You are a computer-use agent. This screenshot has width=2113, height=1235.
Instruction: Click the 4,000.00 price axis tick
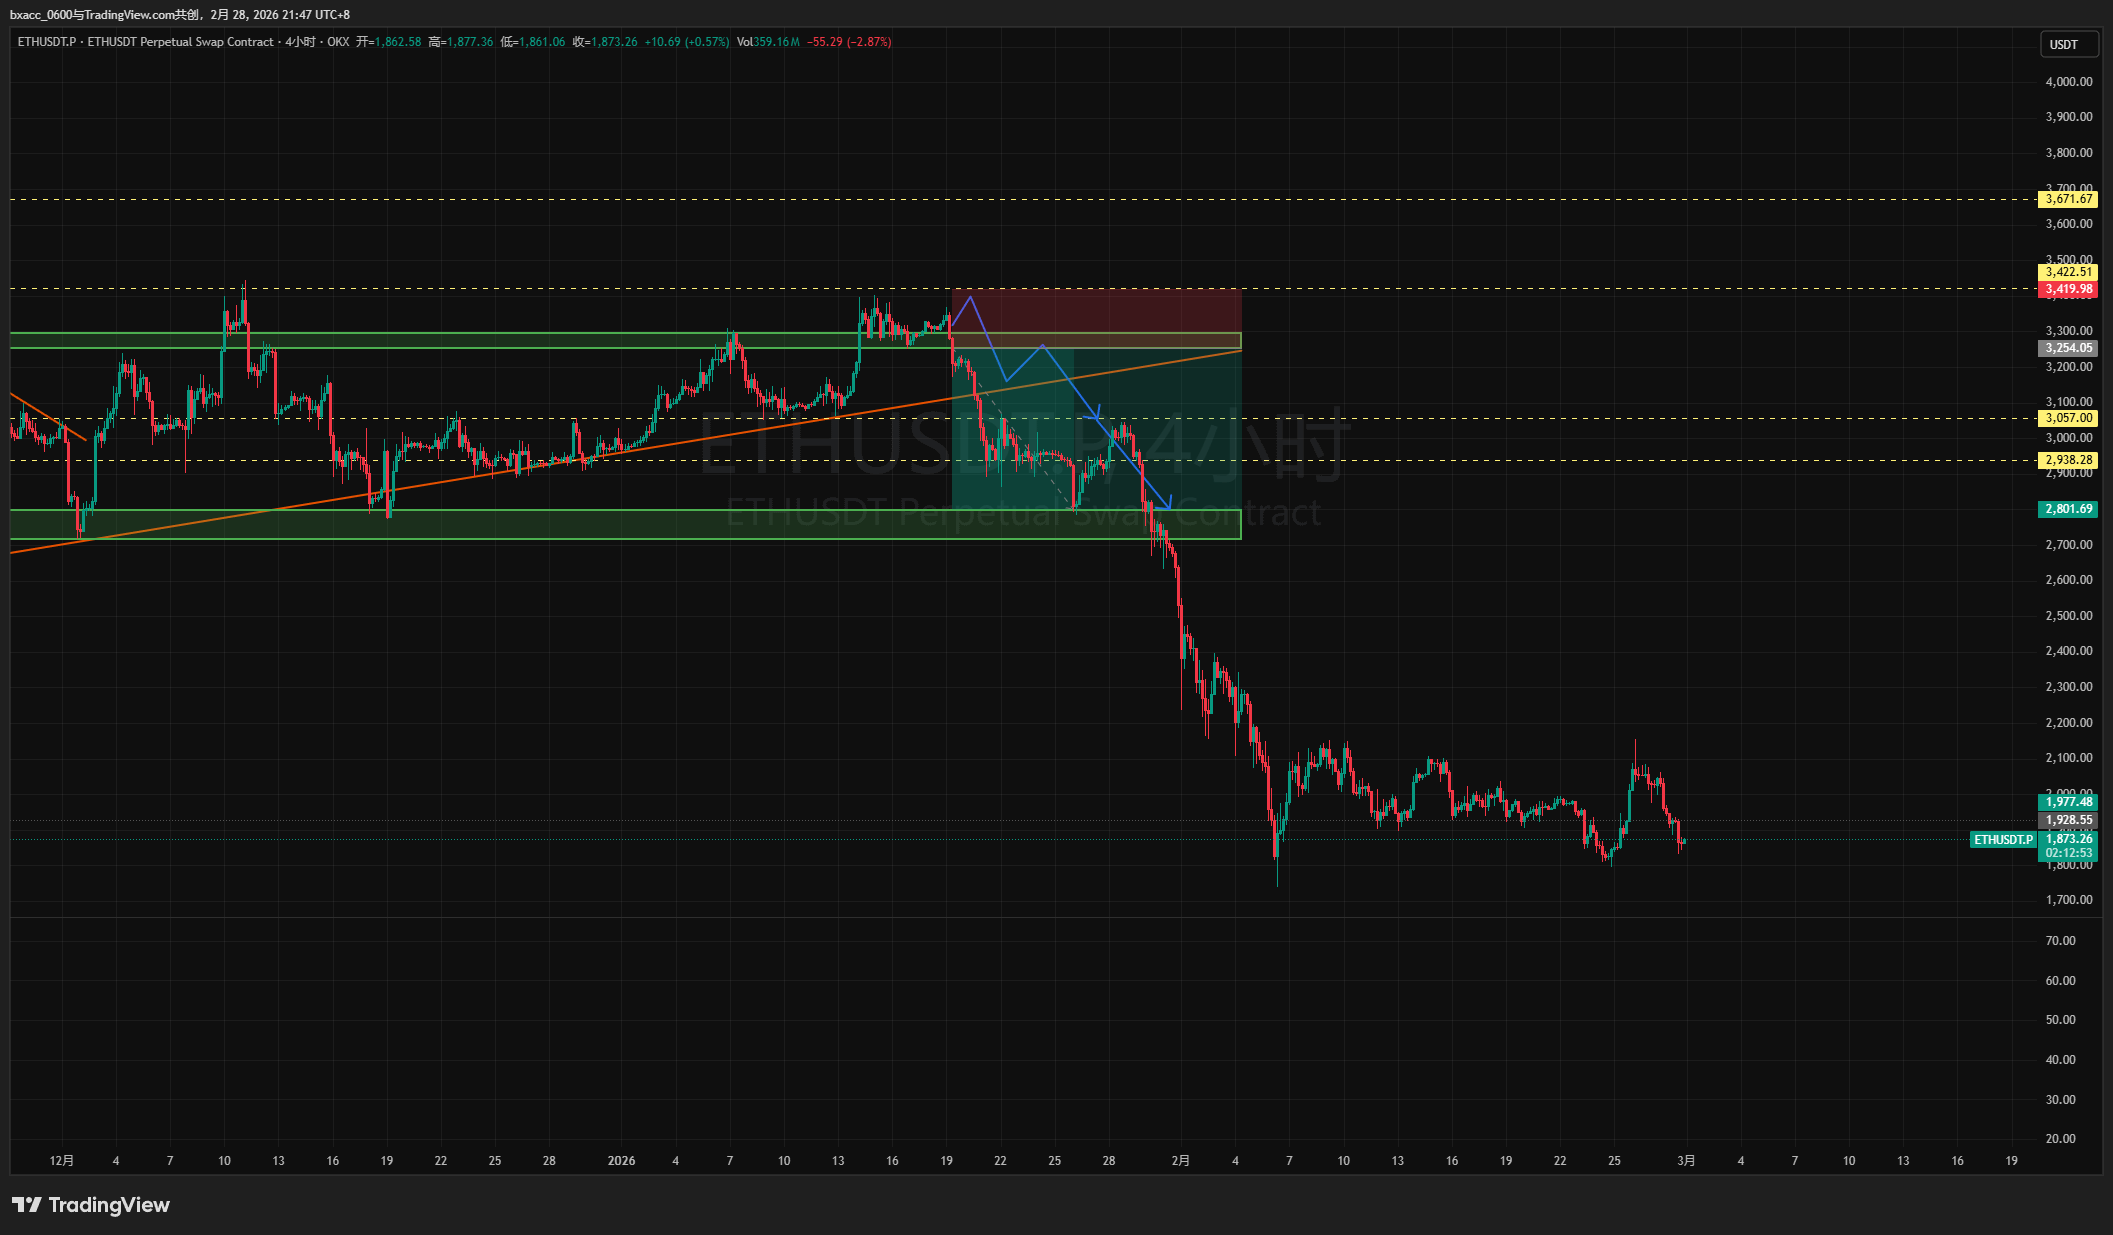click(x=2068, y=82)
